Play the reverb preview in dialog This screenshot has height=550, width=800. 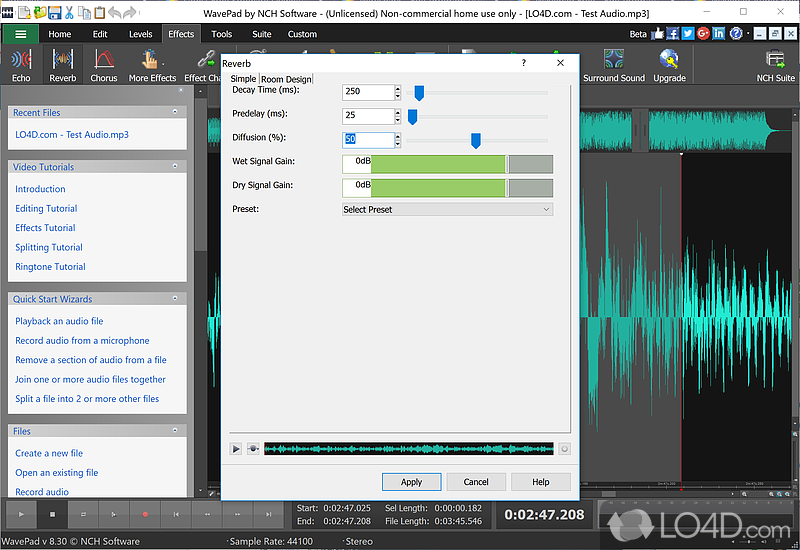tap(236, 449)
